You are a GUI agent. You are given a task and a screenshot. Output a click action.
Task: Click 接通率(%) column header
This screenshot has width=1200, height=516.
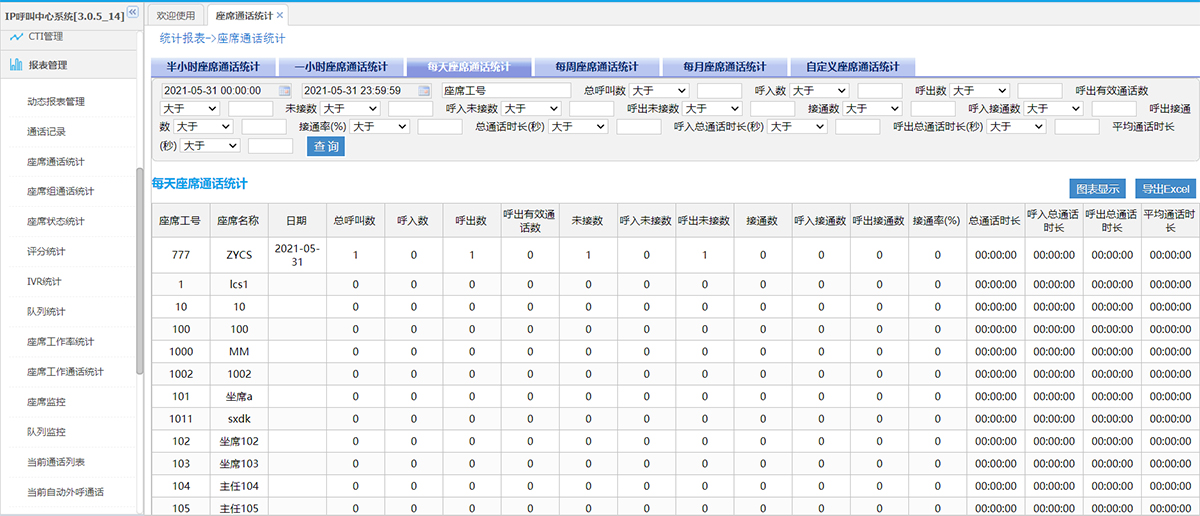938,221
